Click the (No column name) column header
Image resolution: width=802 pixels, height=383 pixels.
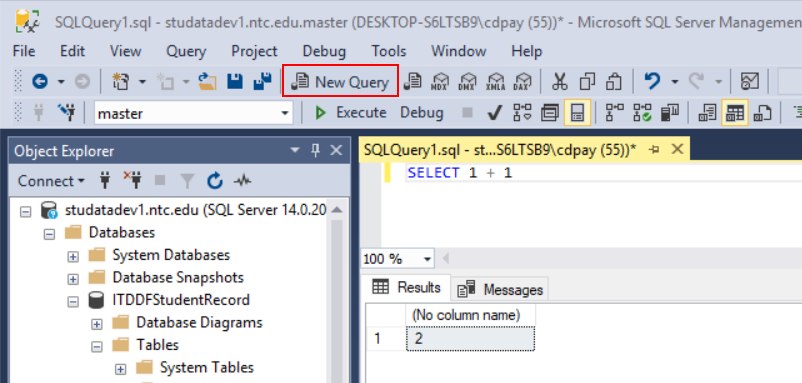click(471, 316)
